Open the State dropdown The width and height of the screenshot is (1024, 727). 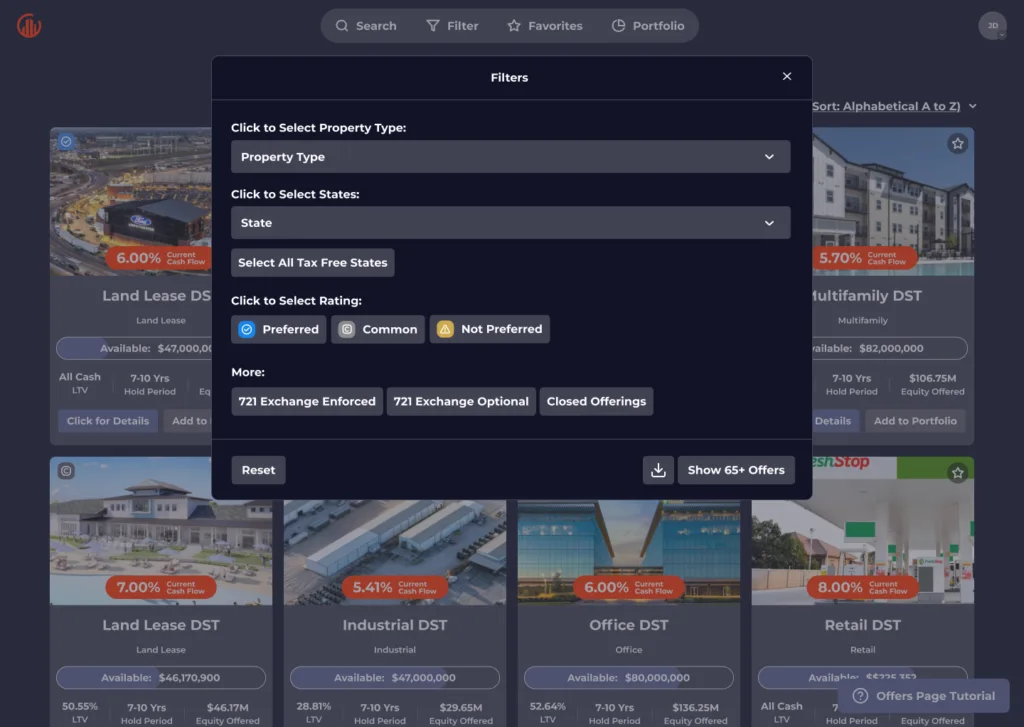pos(511,223)
